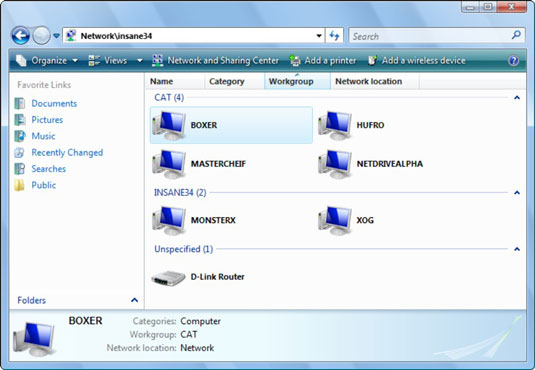
Task: Collapse the INSANE34 (2) group
Action: point(517,193)
